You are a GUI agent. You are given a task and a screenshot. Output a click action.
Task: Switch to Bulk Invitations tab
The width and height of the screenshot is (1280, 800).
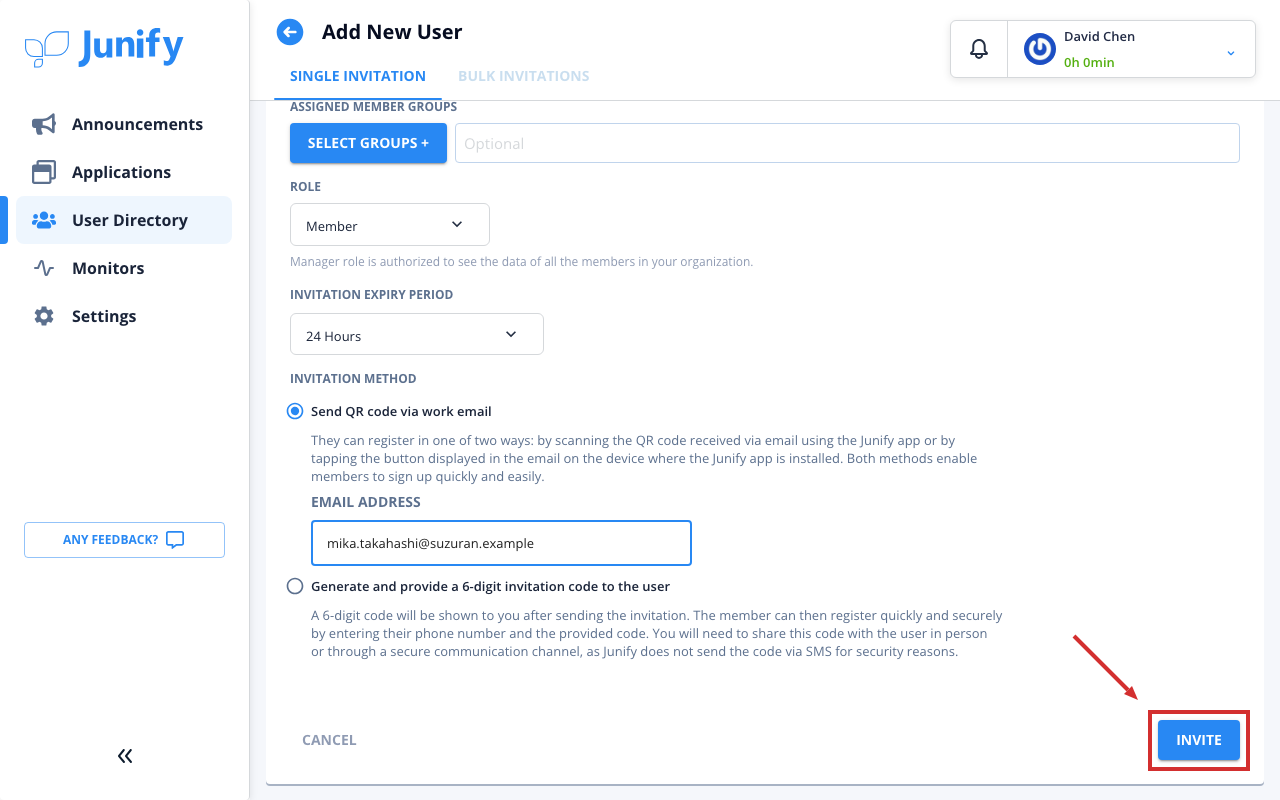tap(524, 76)
